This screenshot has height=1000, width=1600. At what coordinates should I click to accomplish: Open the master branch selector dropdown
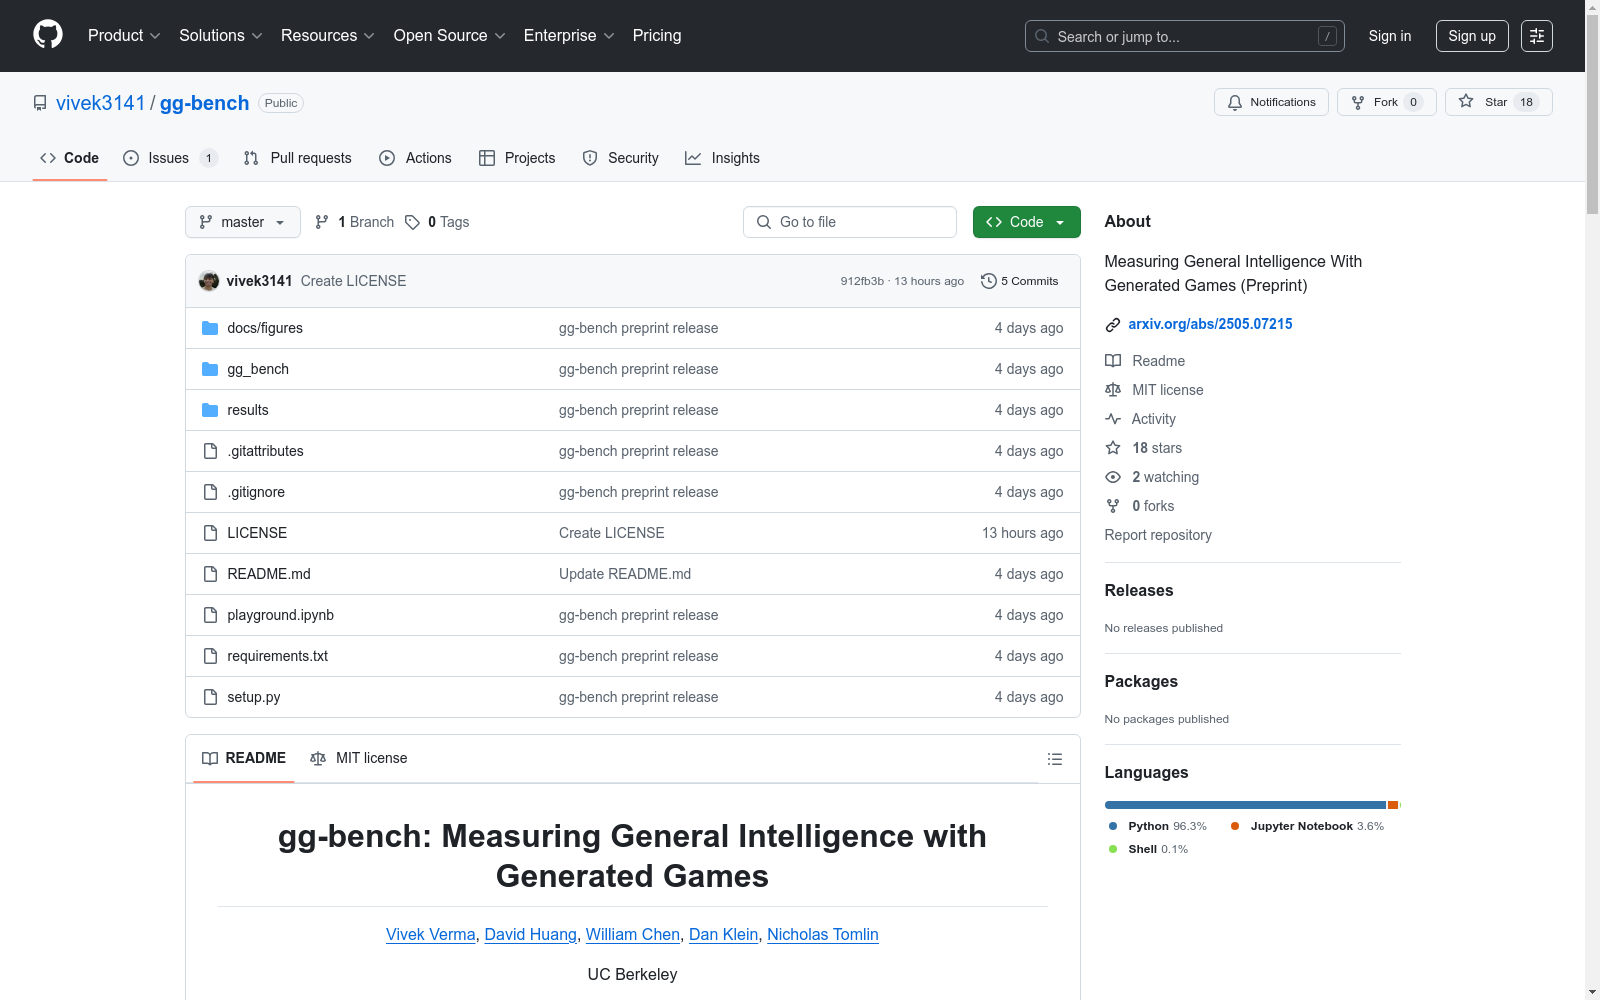pyautogui.click(x=243, y=222)
